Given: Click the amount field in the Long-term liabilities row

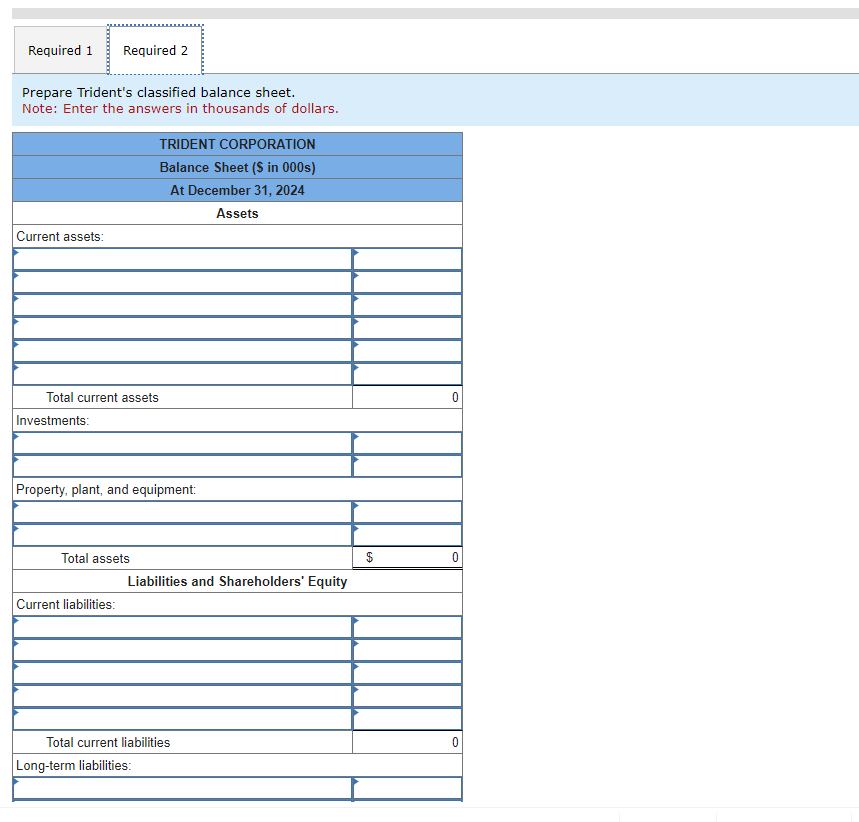Looking at the screenshot, I should (407, 788).
